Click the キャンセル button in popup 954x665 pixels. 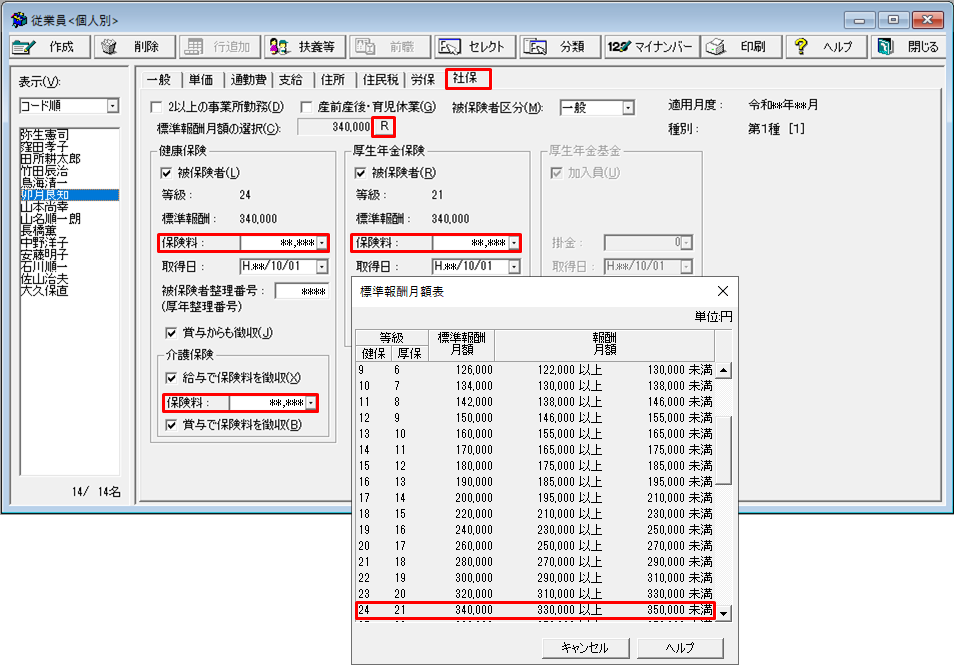583,647
